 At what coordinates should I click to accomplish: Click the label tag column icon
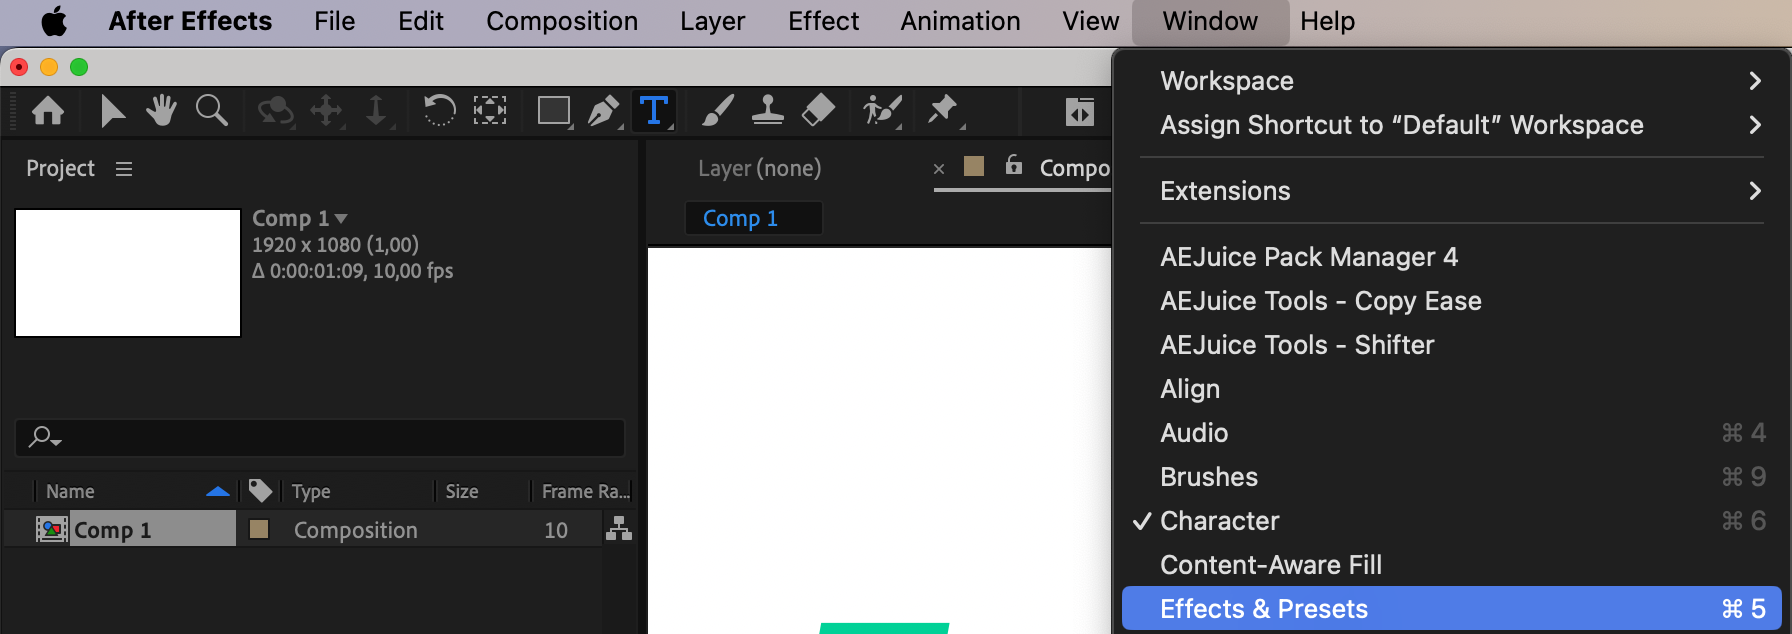click(260, 490)
